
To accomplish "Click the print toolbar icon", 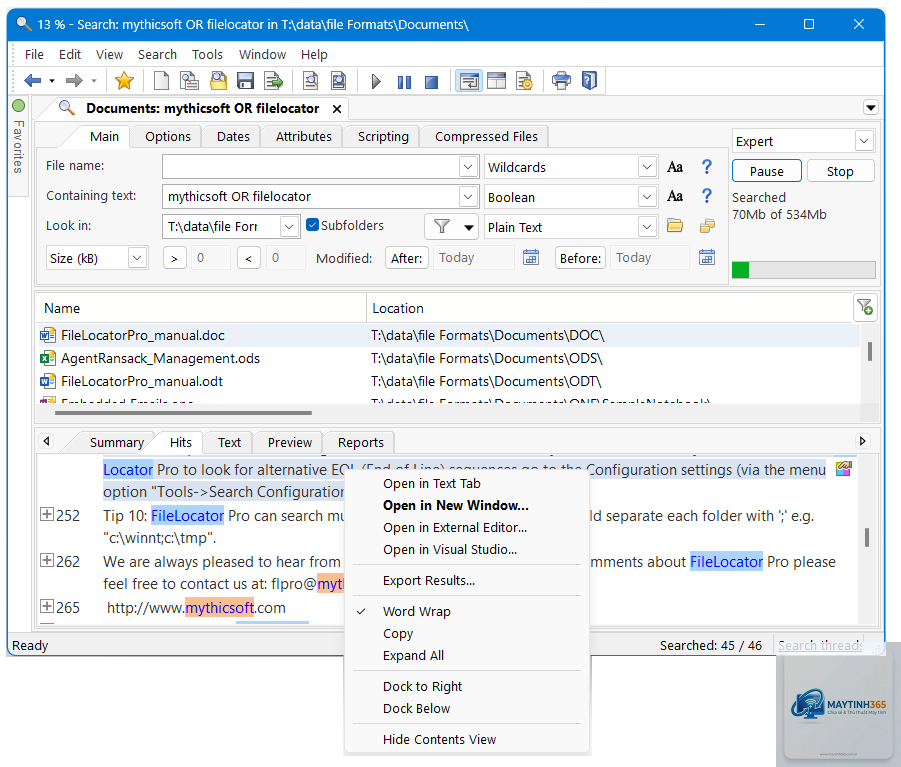I will click(561, 80).
